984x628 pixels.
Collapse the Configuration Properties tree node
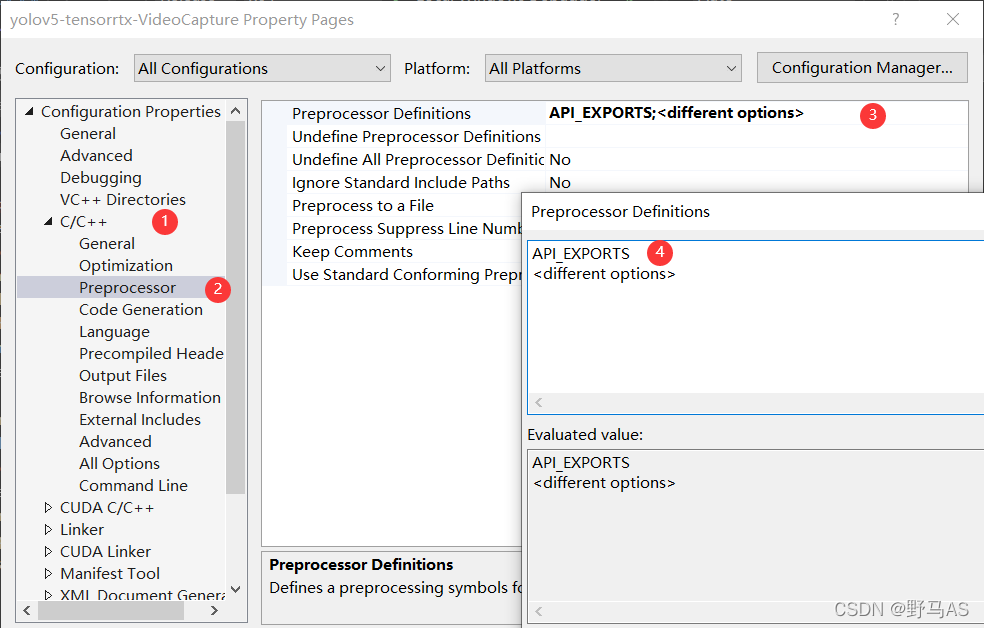pyautogui.click(x=29, y=111)
